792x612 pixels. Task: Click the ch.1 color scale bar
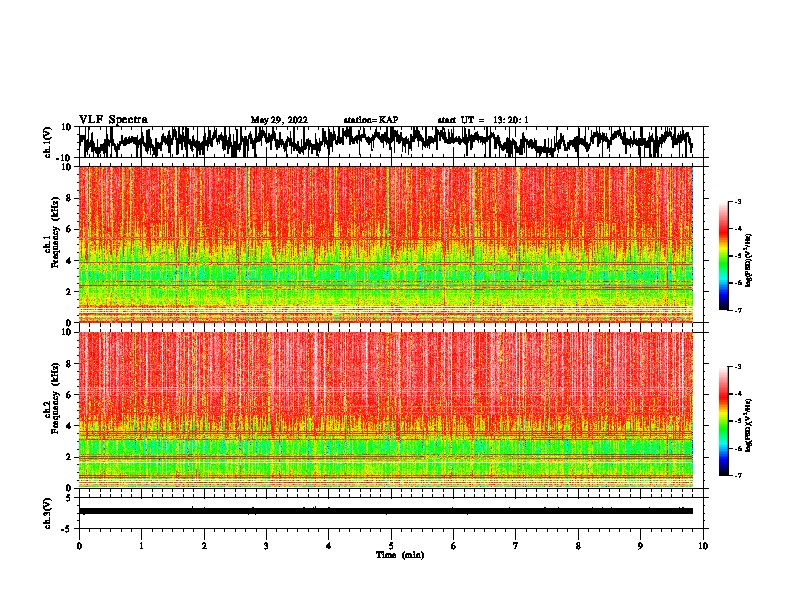723,256
